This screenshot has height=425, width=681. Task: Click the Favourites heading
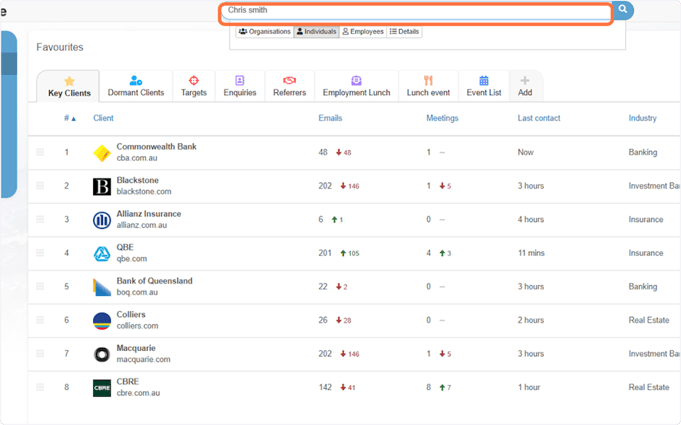pyautogui.click(x=60, y=47)
